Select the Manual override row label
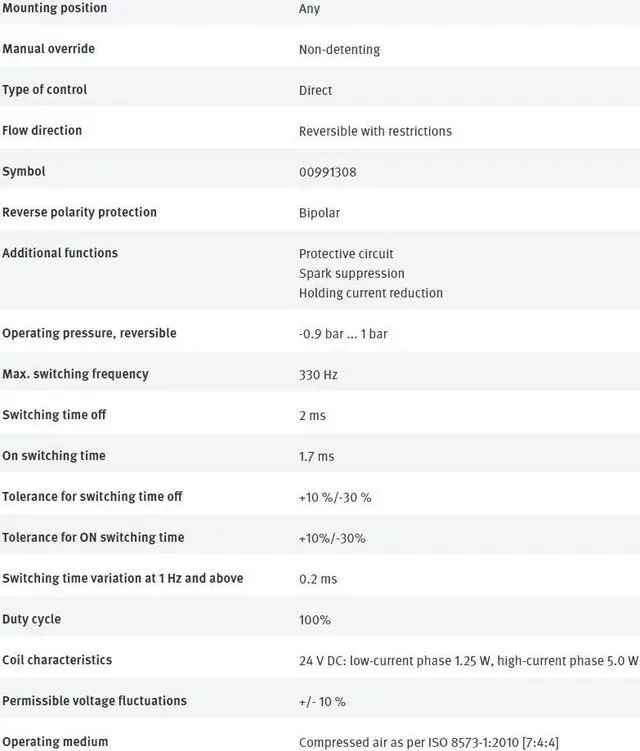 pos(49,49)
